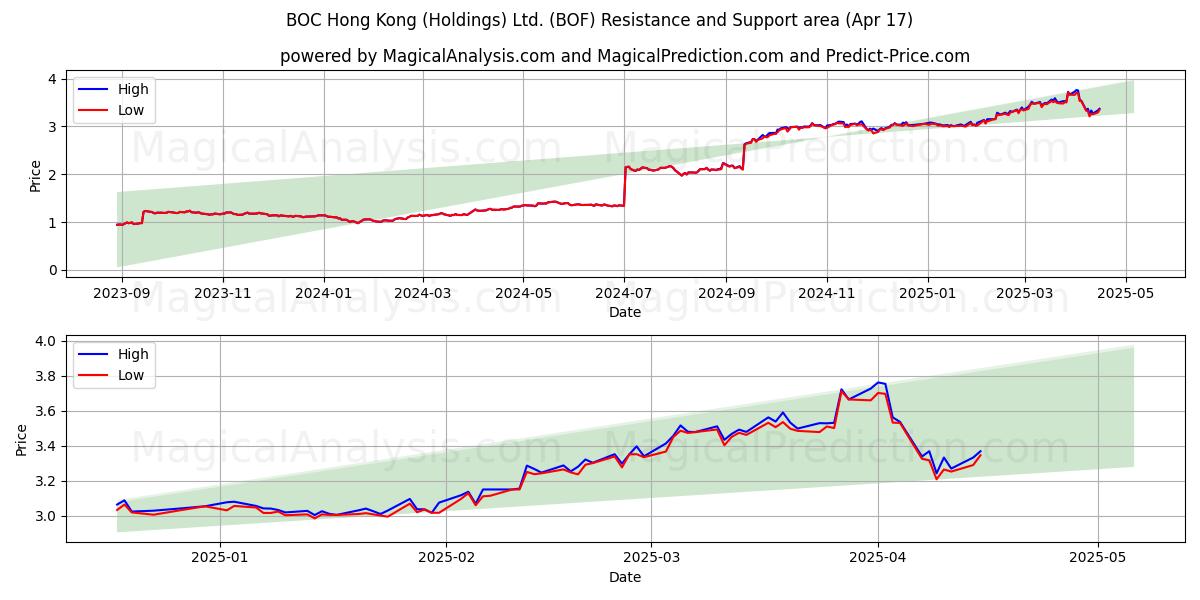Click the price jump at 2024-07 in the top chart

[624, 186]
